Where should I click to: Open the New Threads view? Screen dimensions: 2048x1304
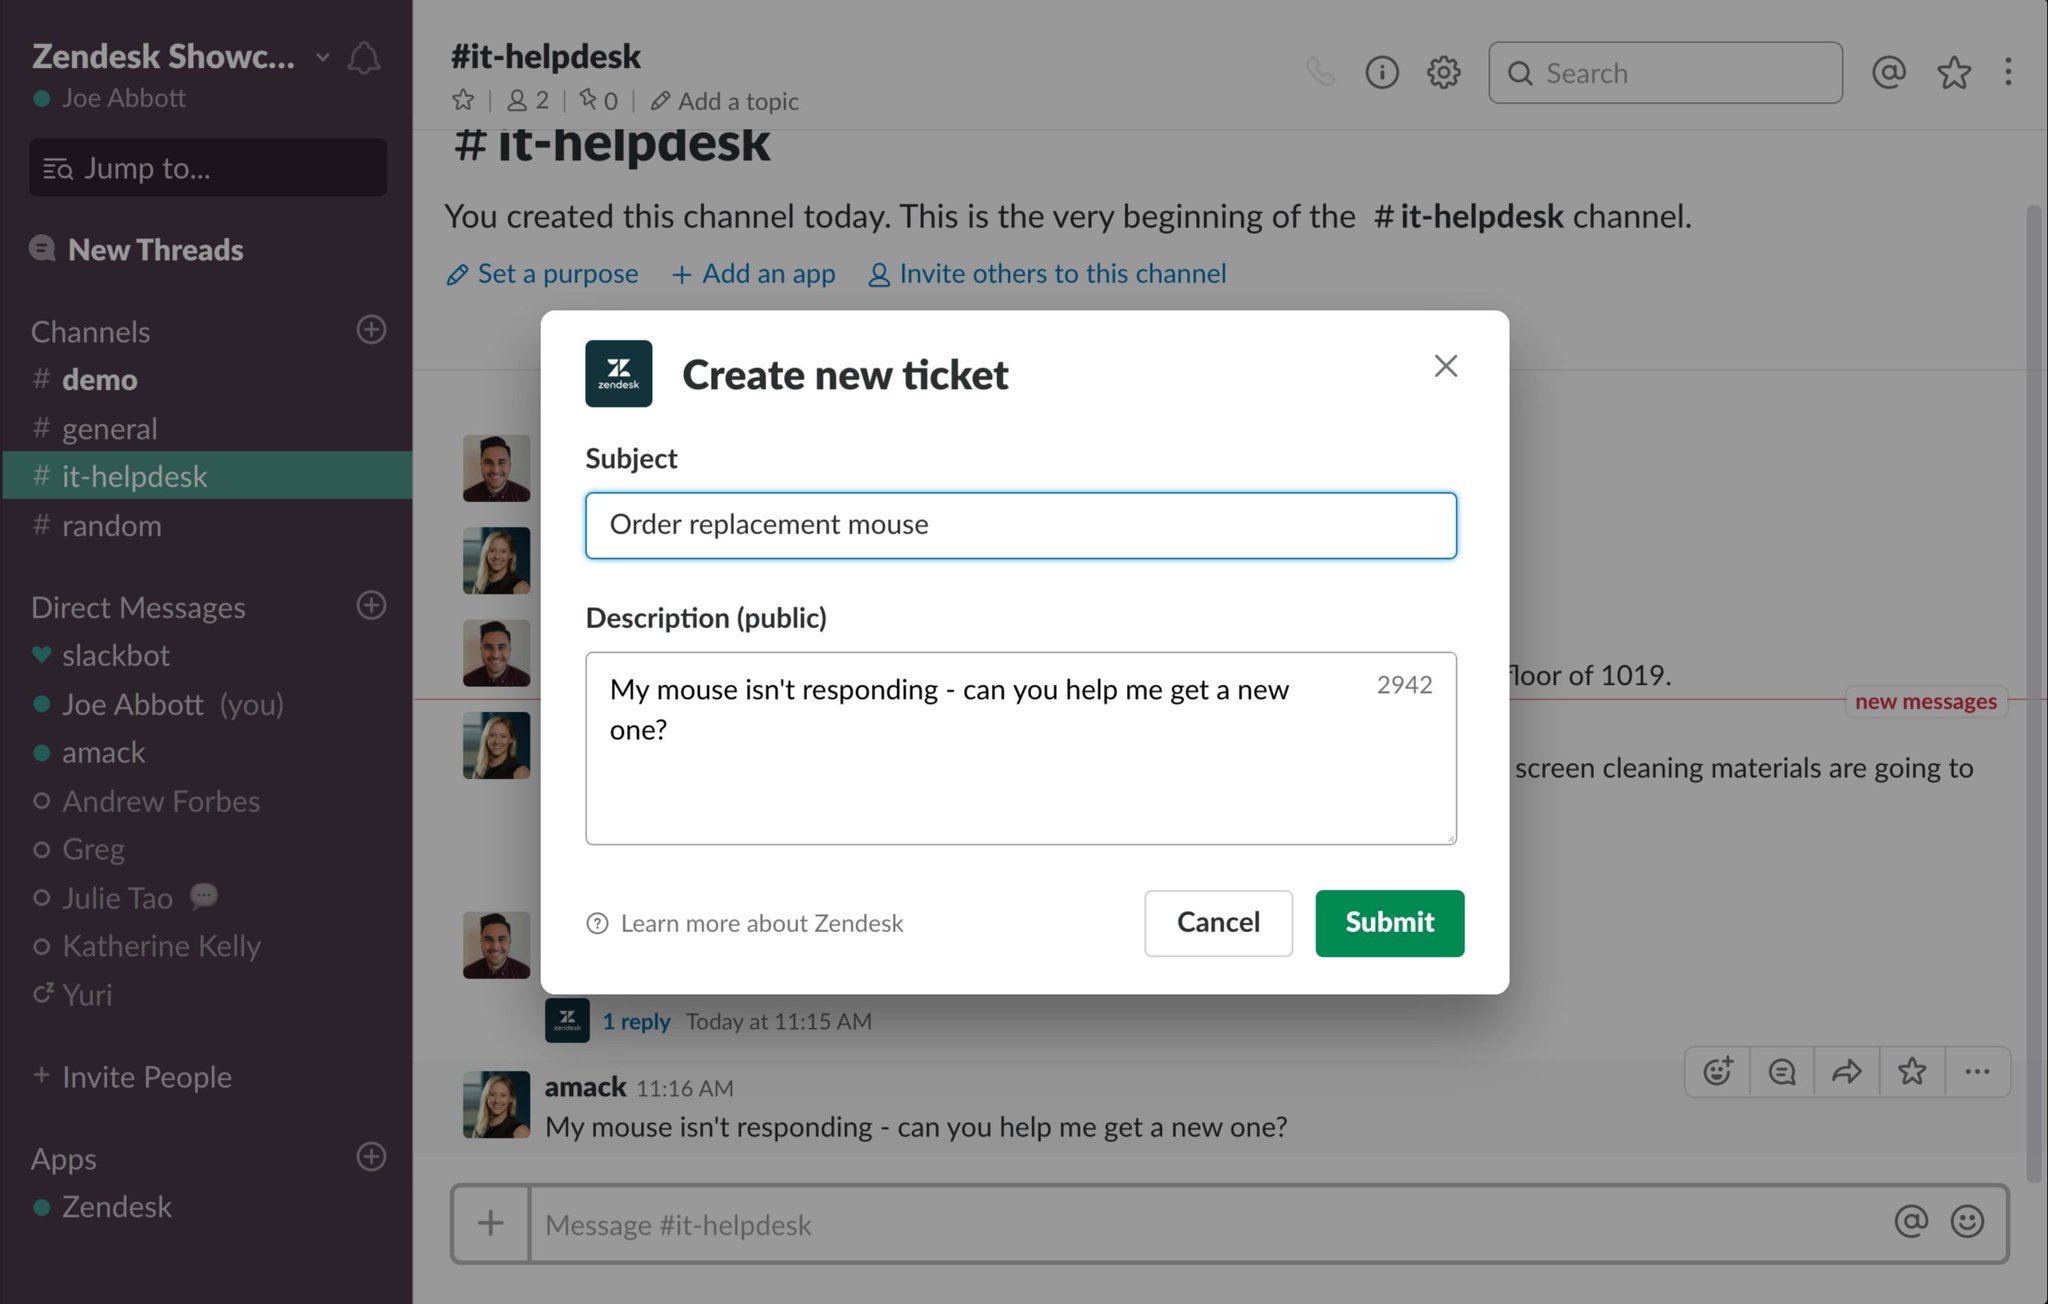pos(154,249)
